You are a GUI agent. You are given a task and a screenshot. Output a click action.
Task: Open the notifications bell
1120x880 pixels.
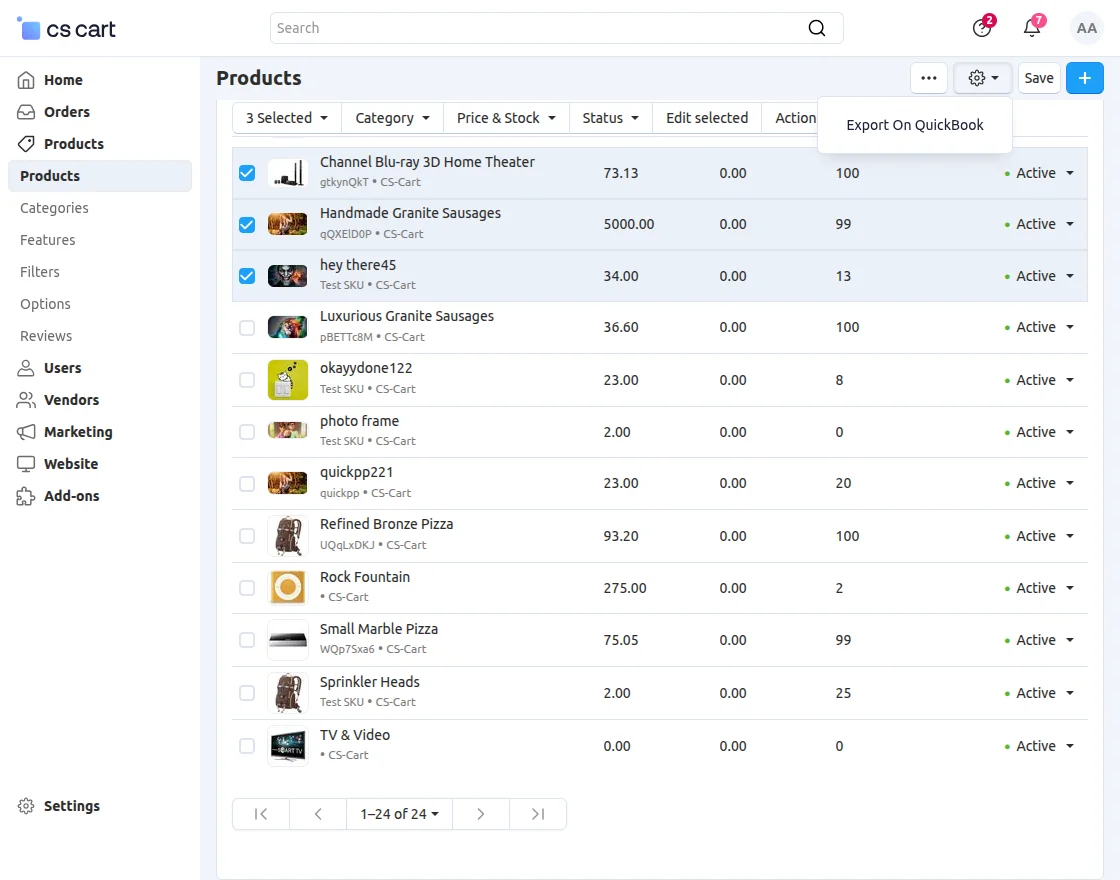(1032, 28)
